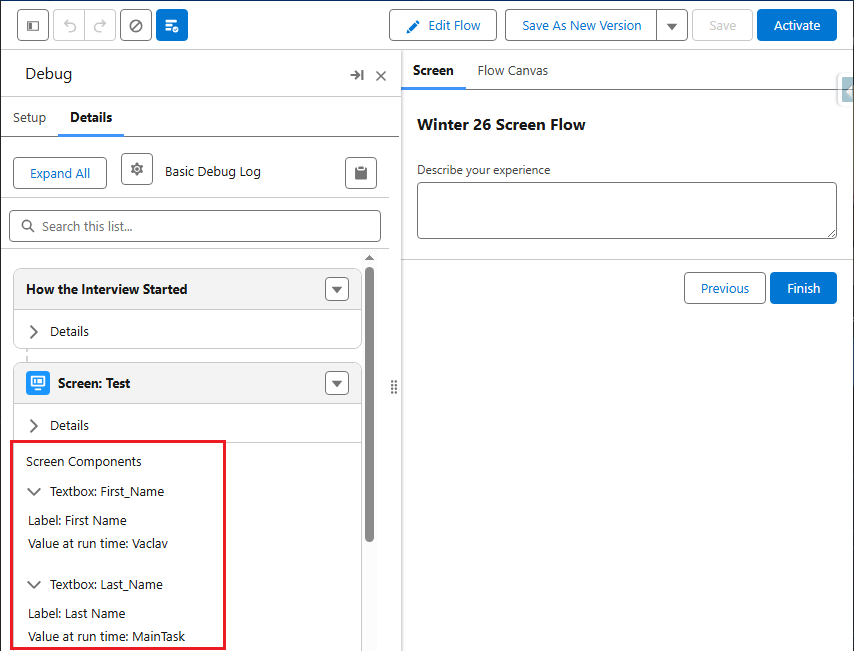Click the Screen Components heading
This screenshot has height=651, width=854.
84,461
